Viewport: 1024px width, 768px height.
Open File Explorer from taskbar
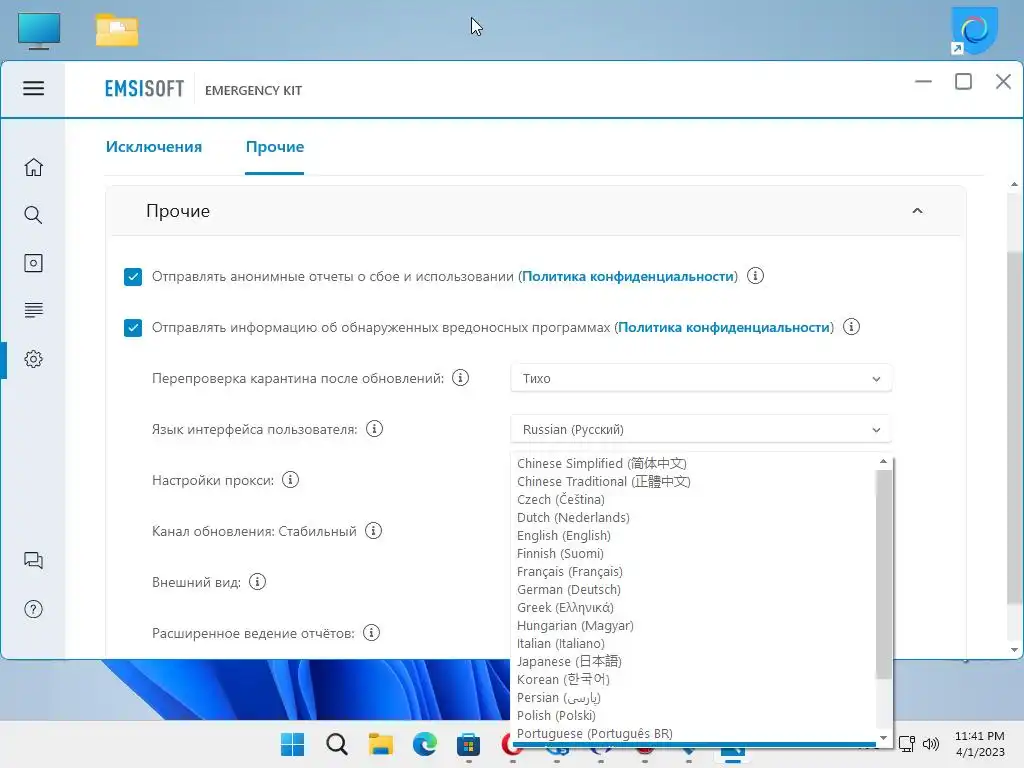click(381, 744)
